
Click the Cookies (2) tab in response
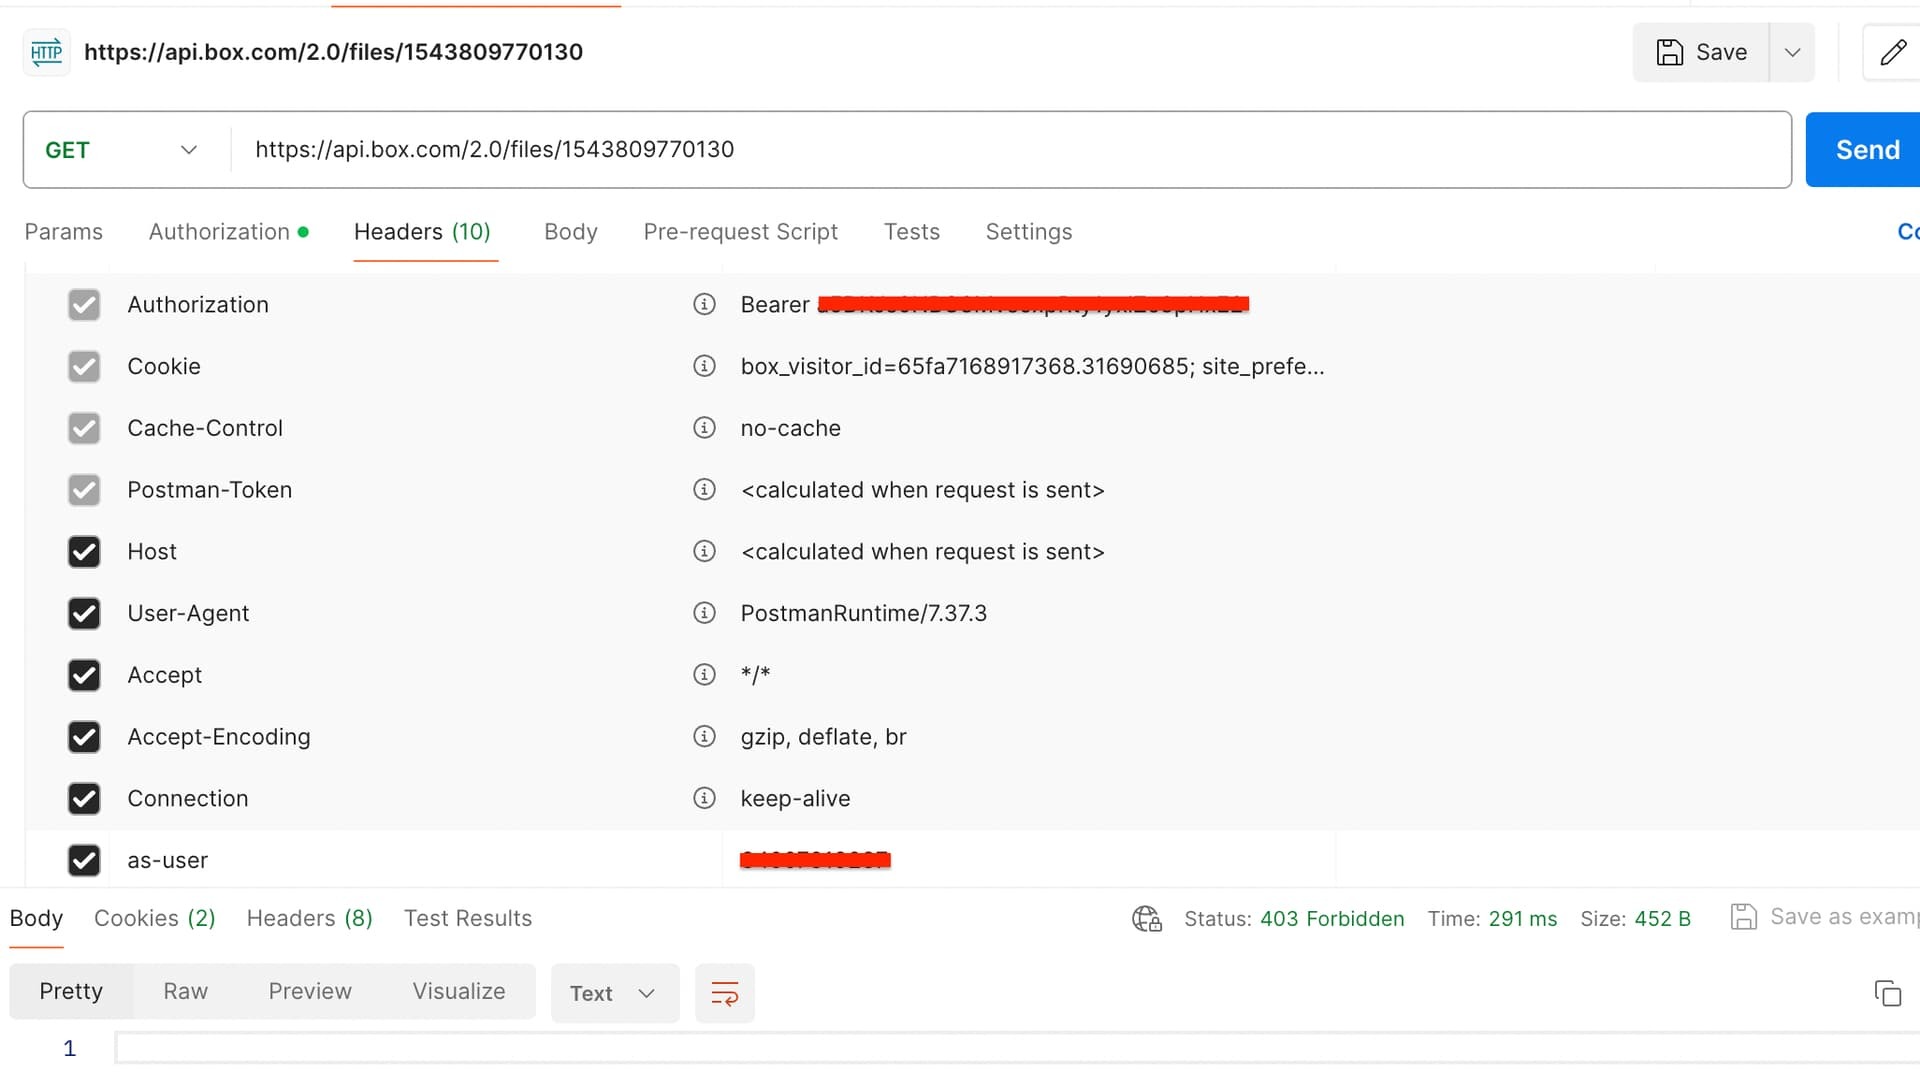154,918
